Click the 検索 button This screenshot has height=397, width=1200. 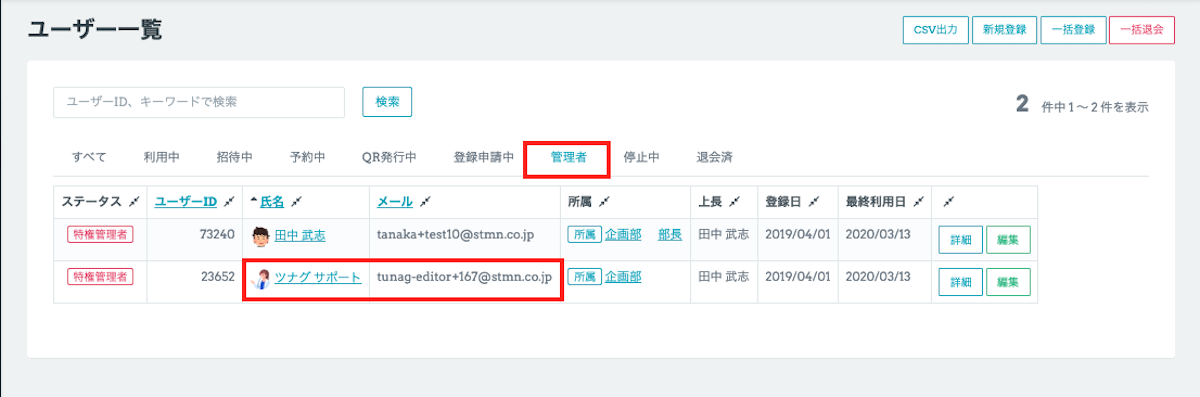coord(387,101)
